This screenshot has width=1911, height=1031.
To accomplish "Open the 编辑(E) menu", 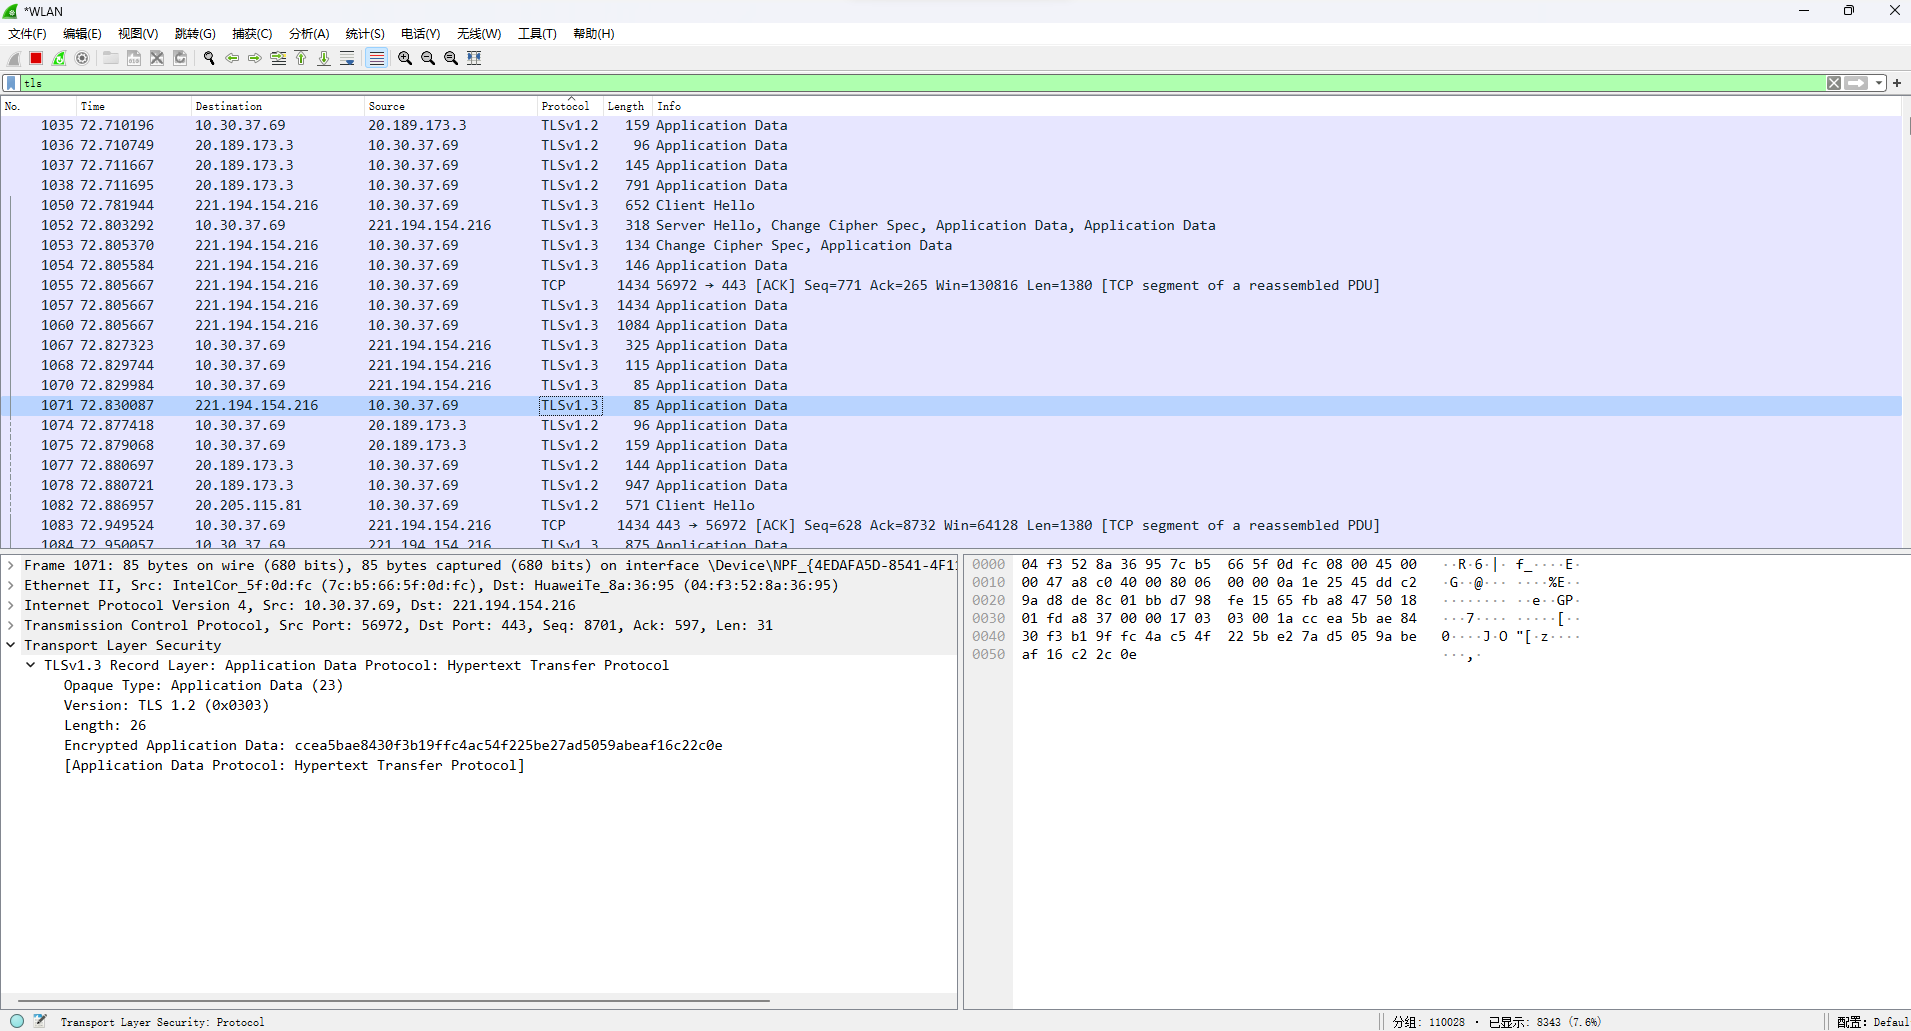I will click(x=82, y=34).
